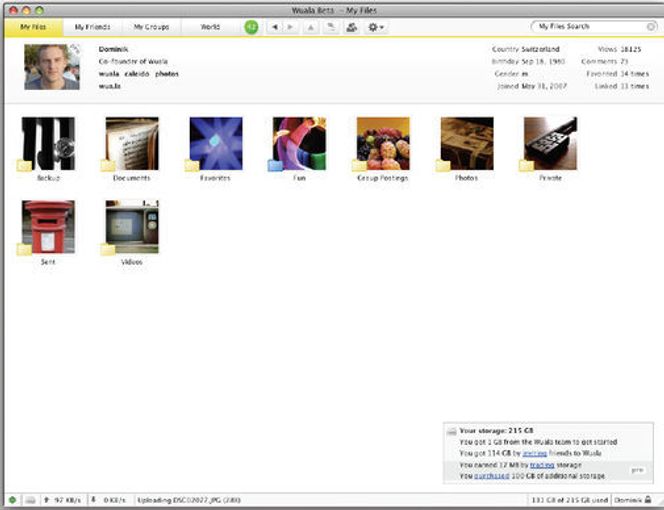Click the Joined date text

pos(532,86)
